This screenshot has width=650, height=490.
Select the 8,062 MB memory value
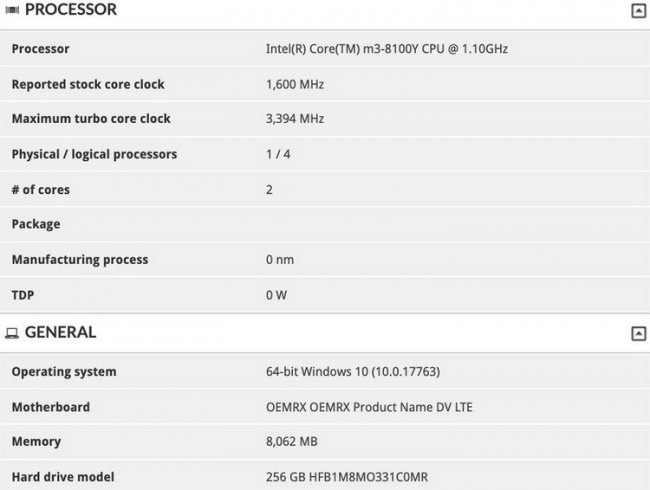point(293,442)
